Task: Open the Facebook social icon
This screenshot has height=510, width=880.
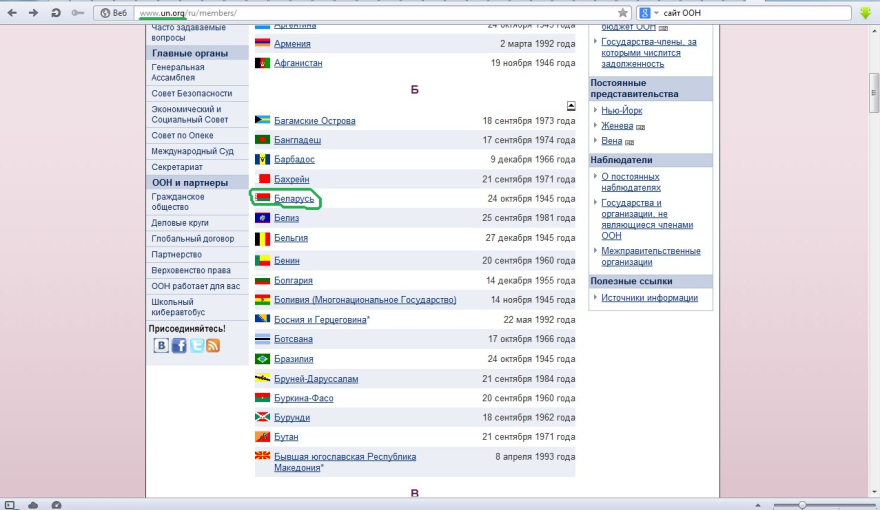Action: [x=179, y=346]
